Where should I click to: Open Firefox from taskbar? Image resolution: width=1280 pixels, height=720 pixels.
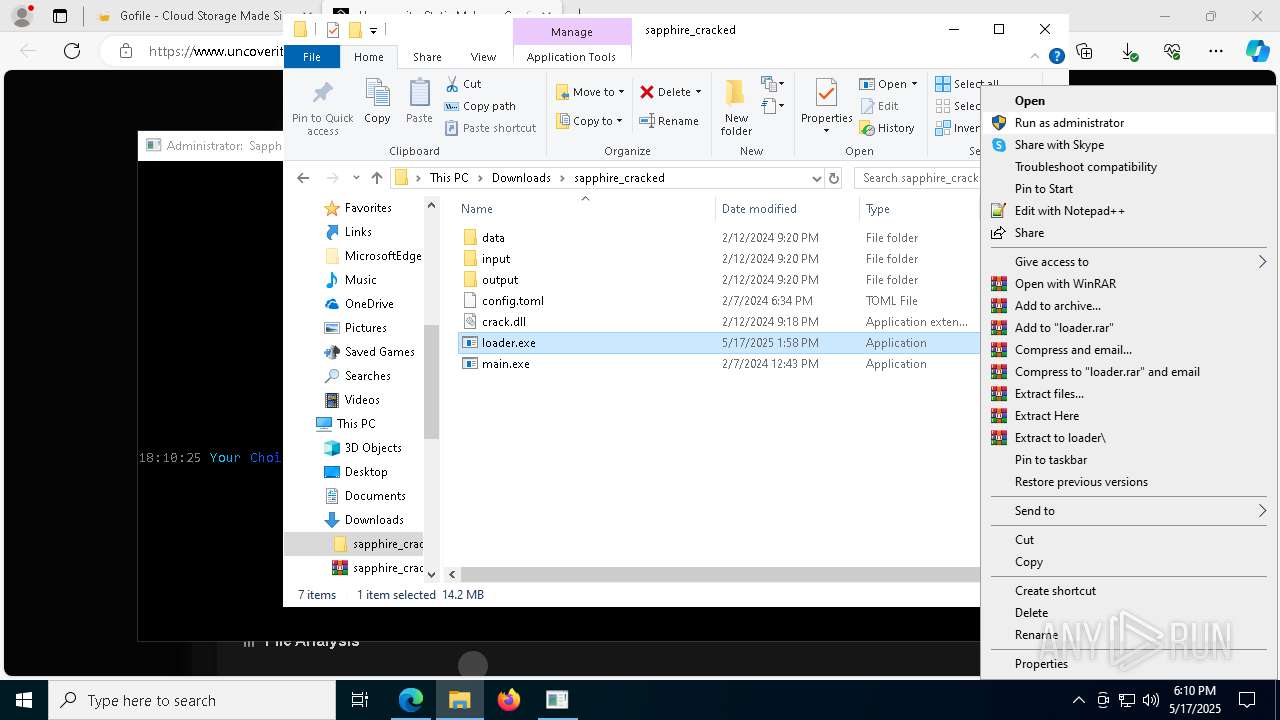pyautogui.click(x=509, y=700)
